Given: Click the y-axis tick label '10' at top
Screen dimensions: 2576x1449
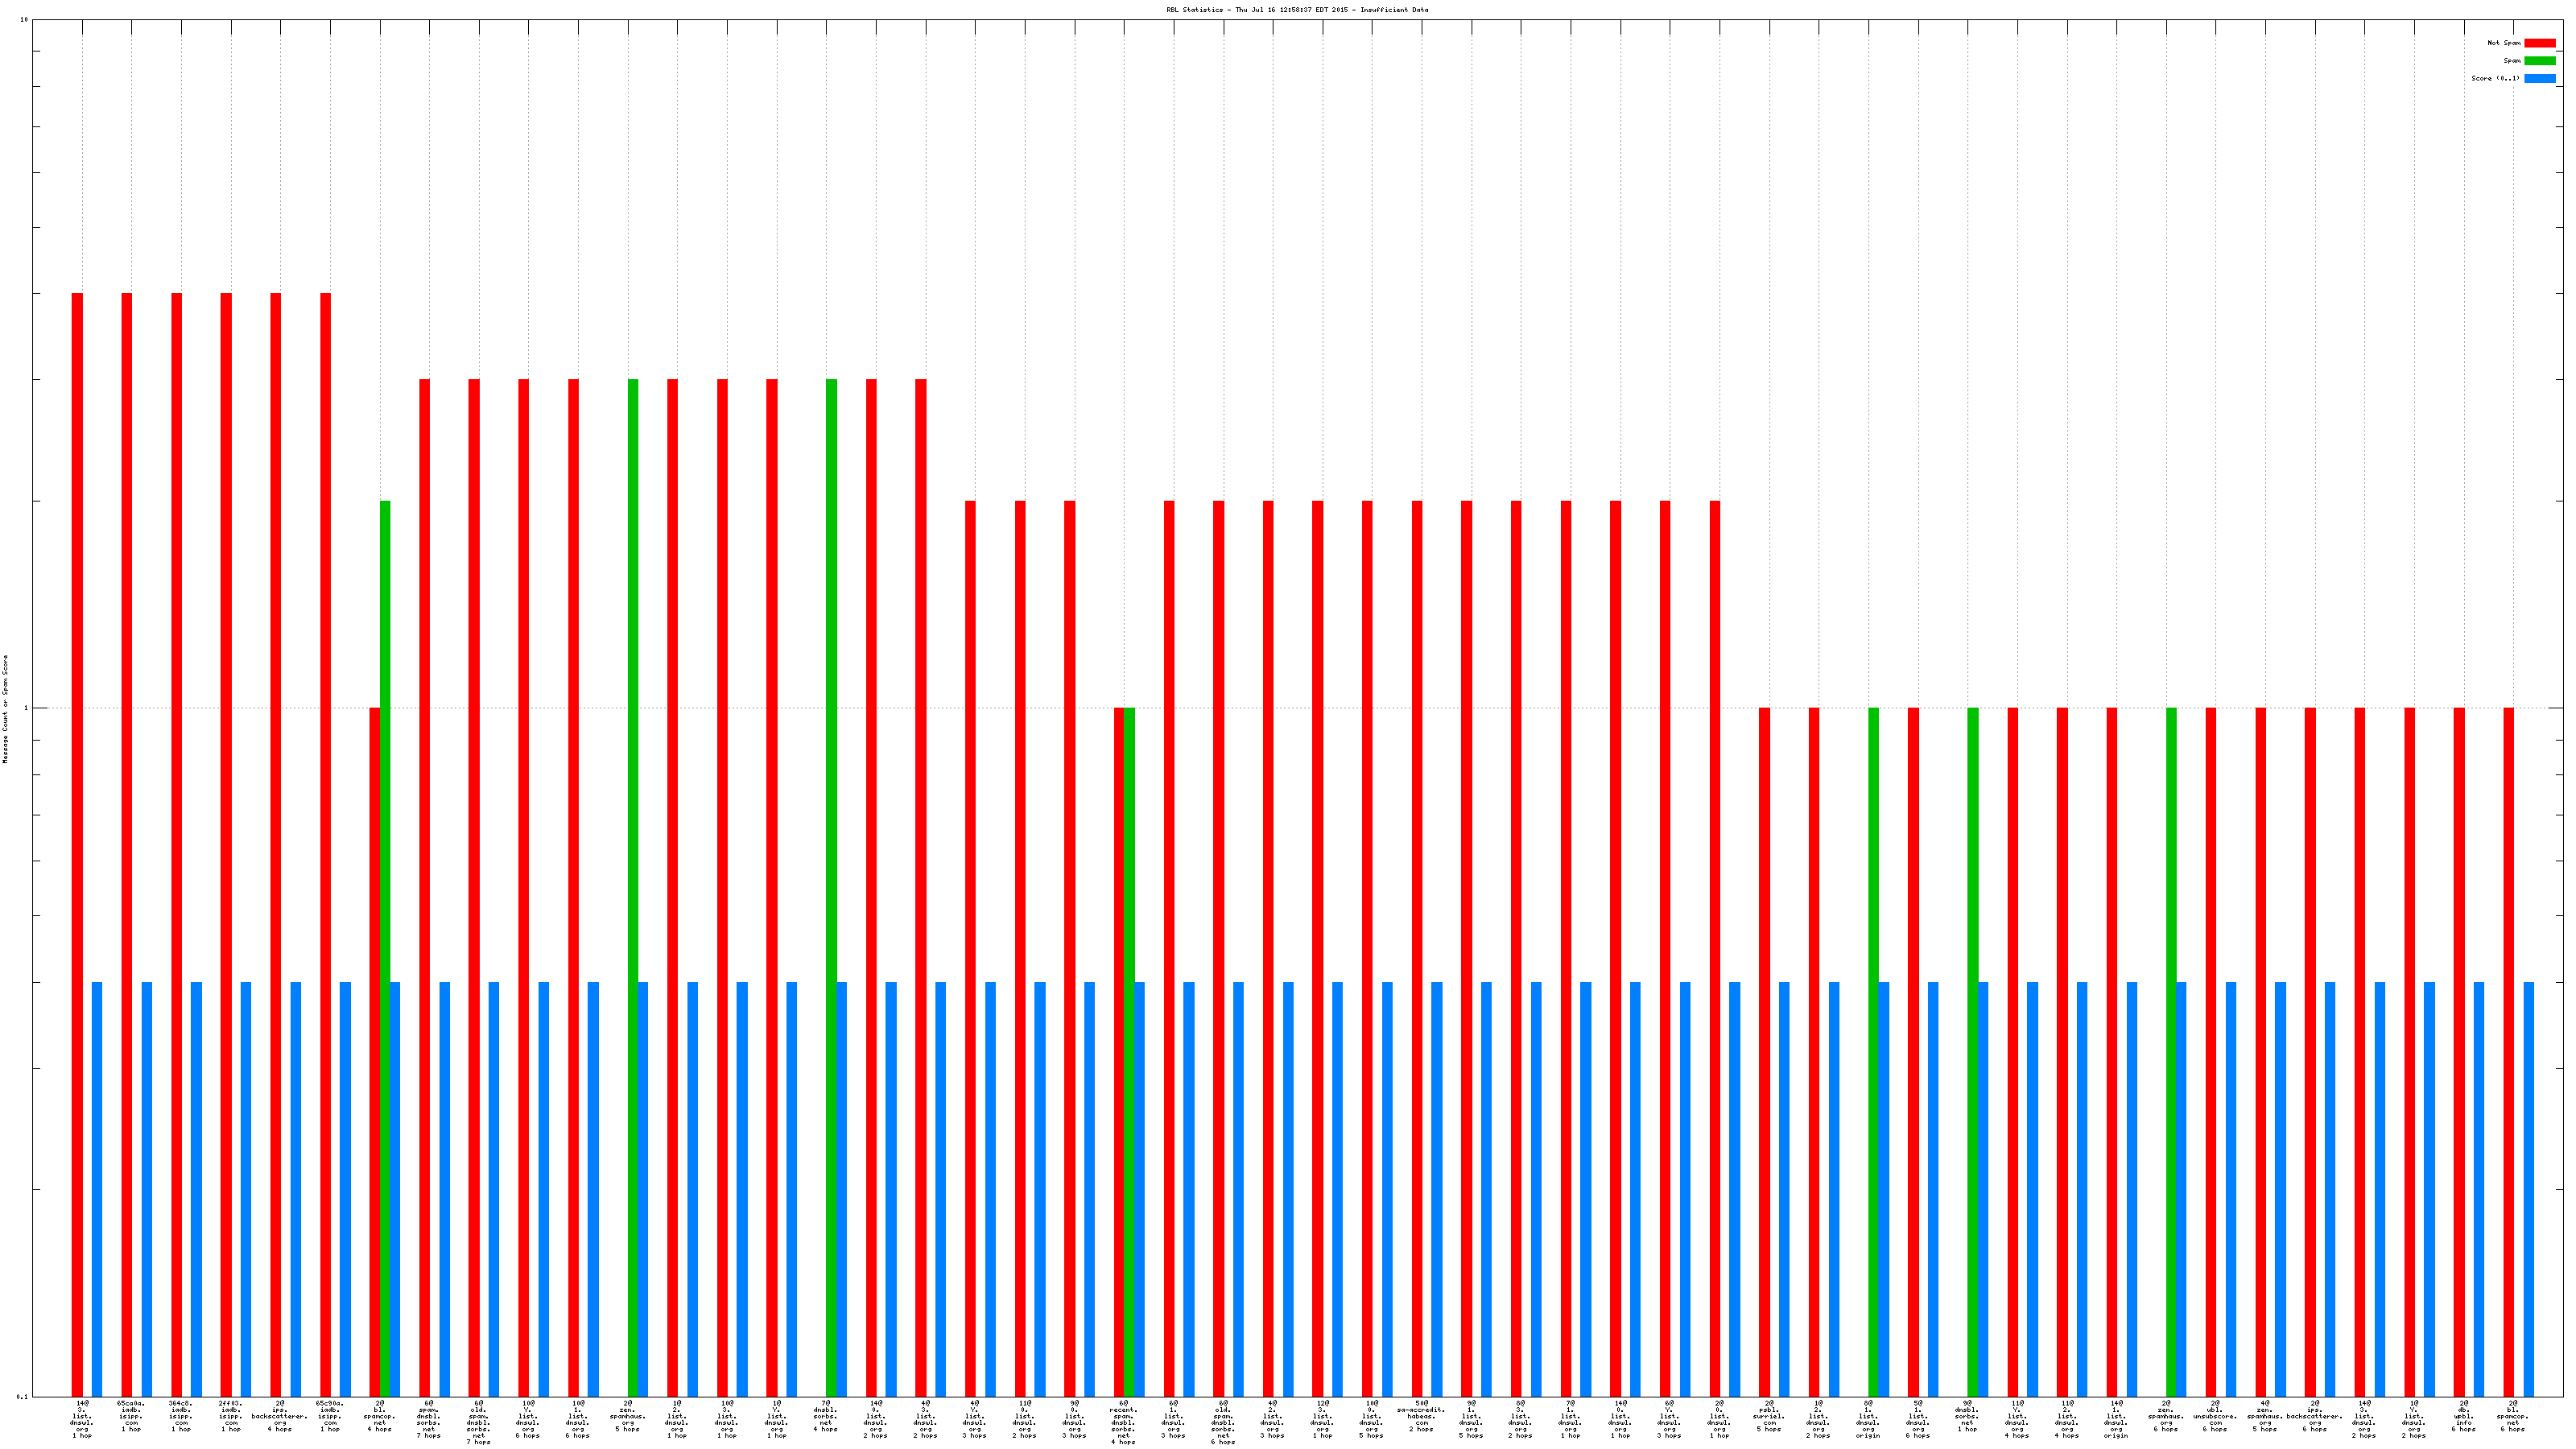Looking at the screenshot, I should [24, 20].
